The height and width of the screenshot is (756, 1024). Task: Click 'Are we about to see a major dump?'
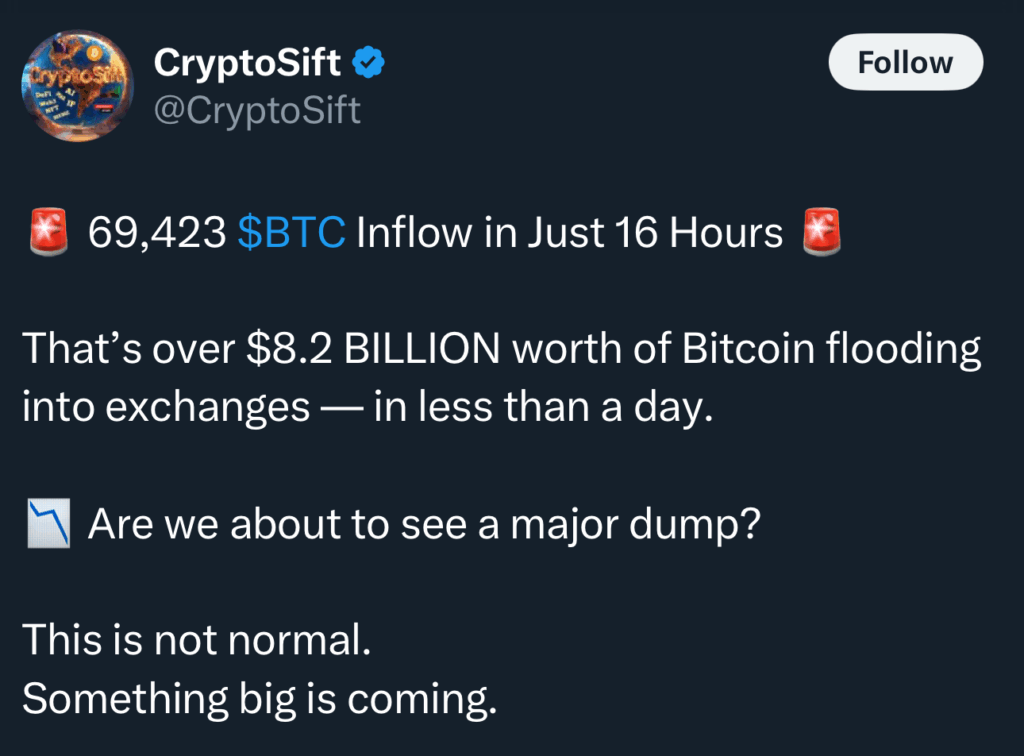click(424, 524)
